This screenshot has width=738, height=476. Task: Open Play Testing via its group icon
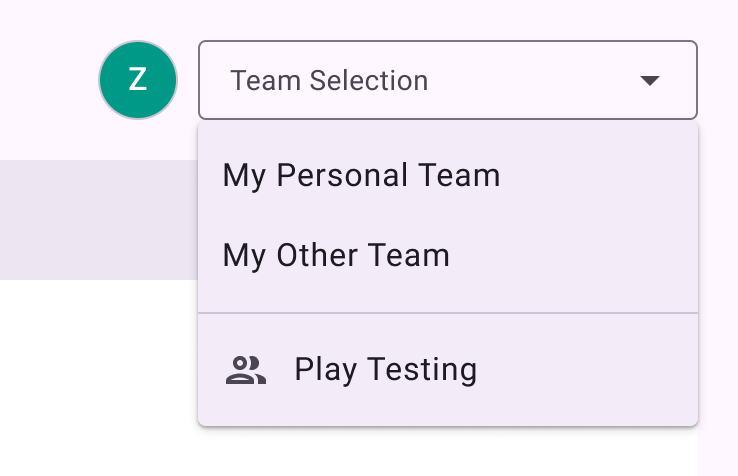[246, 370]
